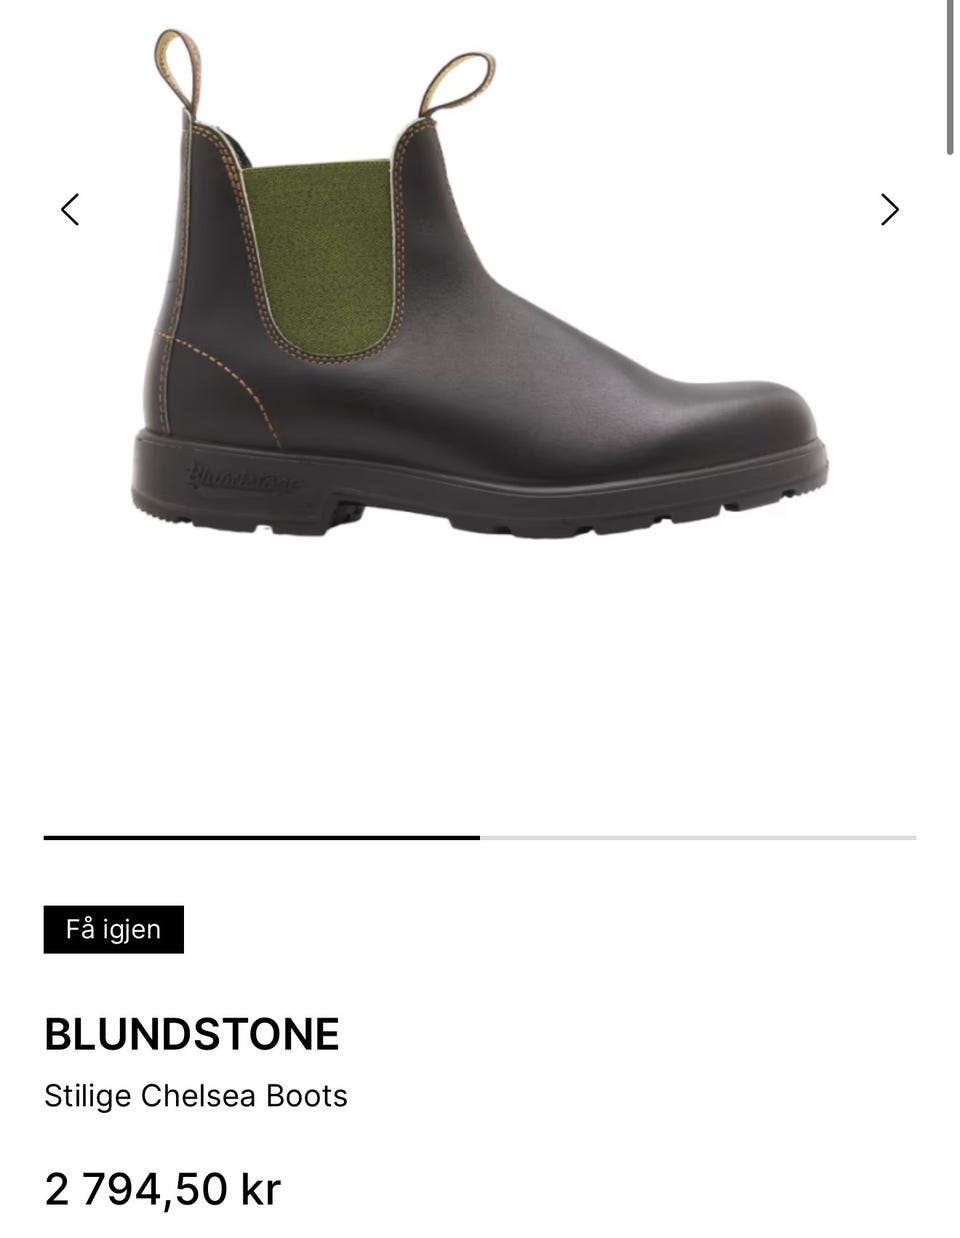Tap the brown leather ankle shaft
This screenshot has width=960, height=1238.
[215, 250]
